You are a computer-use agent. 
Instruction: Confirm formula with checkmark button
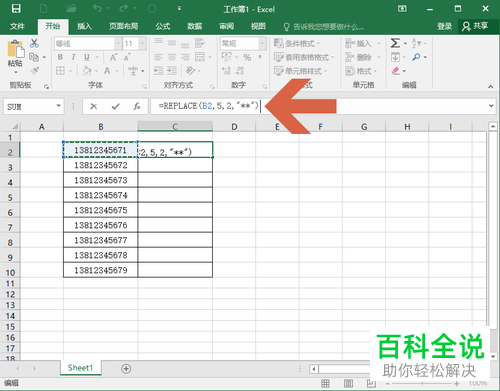(115, 106)
